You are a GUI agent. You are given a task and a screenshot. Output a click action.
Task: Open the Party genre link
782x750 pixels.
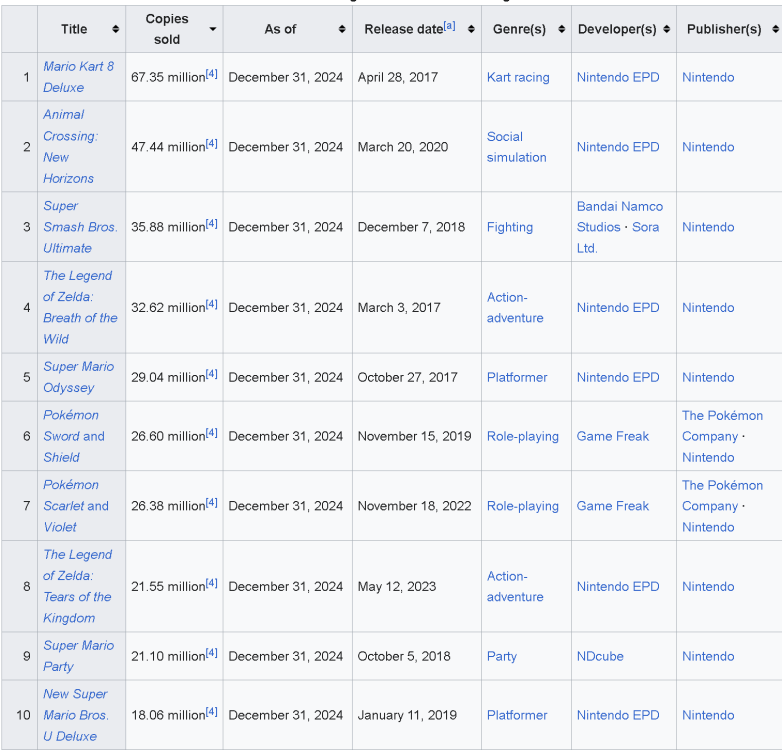pyautogui.click(x=502, y=656)
